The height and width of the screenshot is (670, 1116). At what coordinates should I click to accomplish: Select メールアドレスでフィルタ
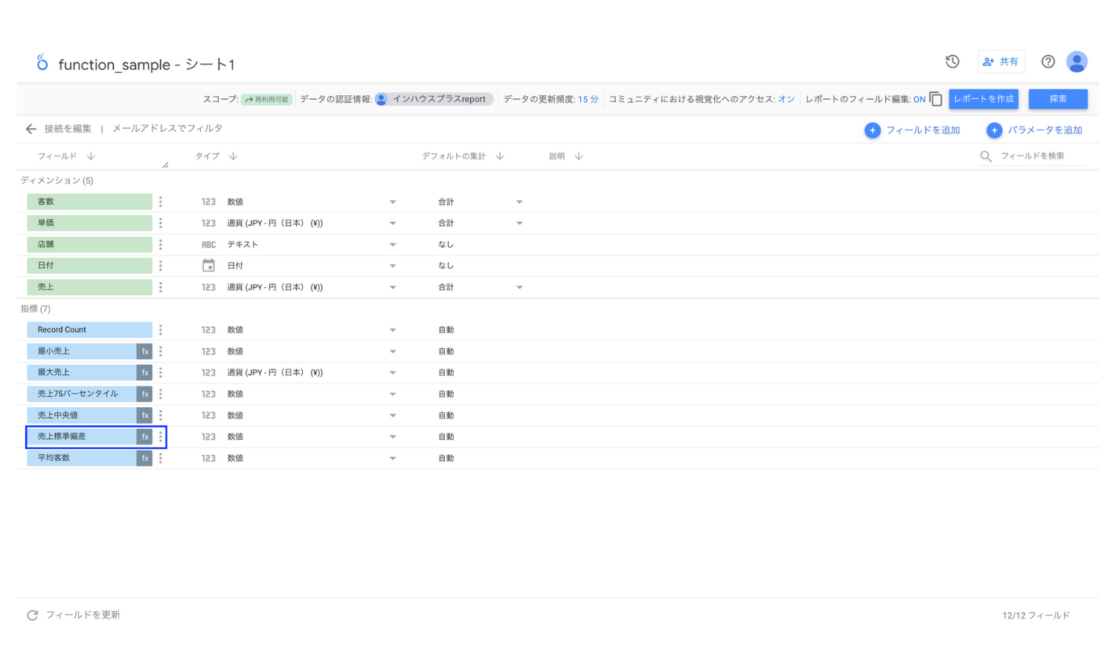coord(165,128)
